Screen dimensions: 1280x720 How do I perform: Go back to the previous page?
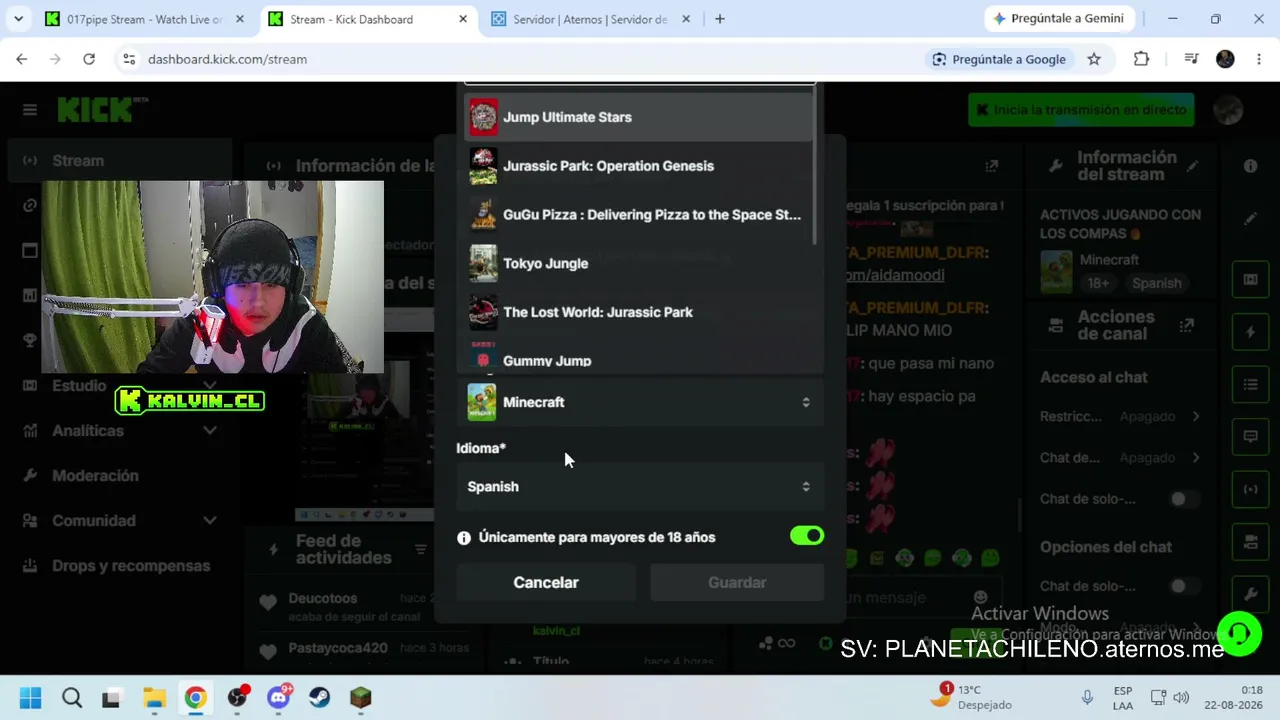[x=22, y=59]
